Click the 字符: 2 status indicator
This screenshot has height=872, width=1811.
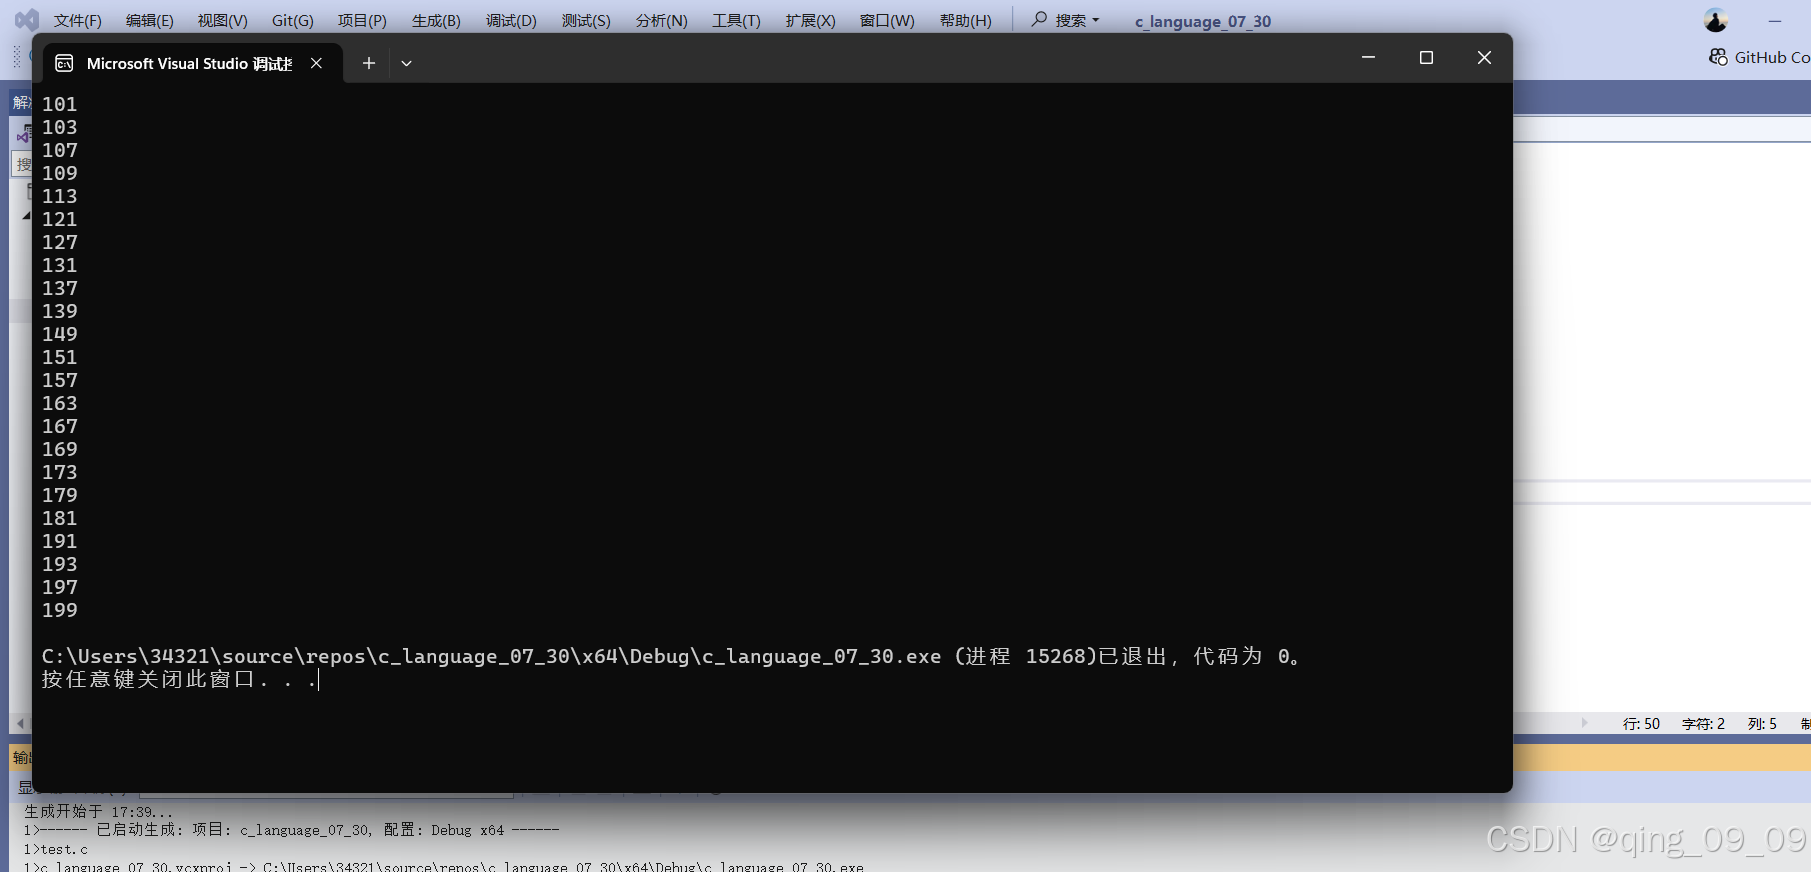point(1703,724)
